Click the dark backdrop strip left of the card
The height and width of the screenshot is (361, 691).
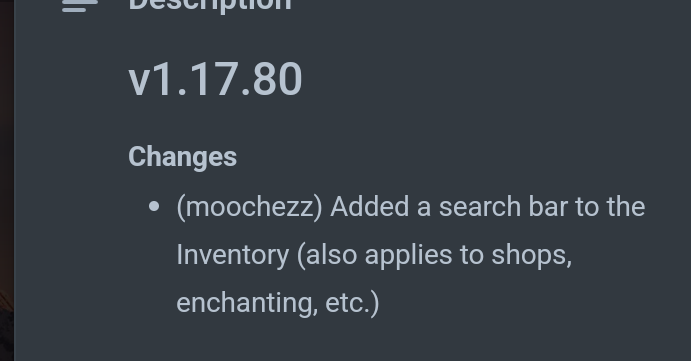tap(7, 181)
